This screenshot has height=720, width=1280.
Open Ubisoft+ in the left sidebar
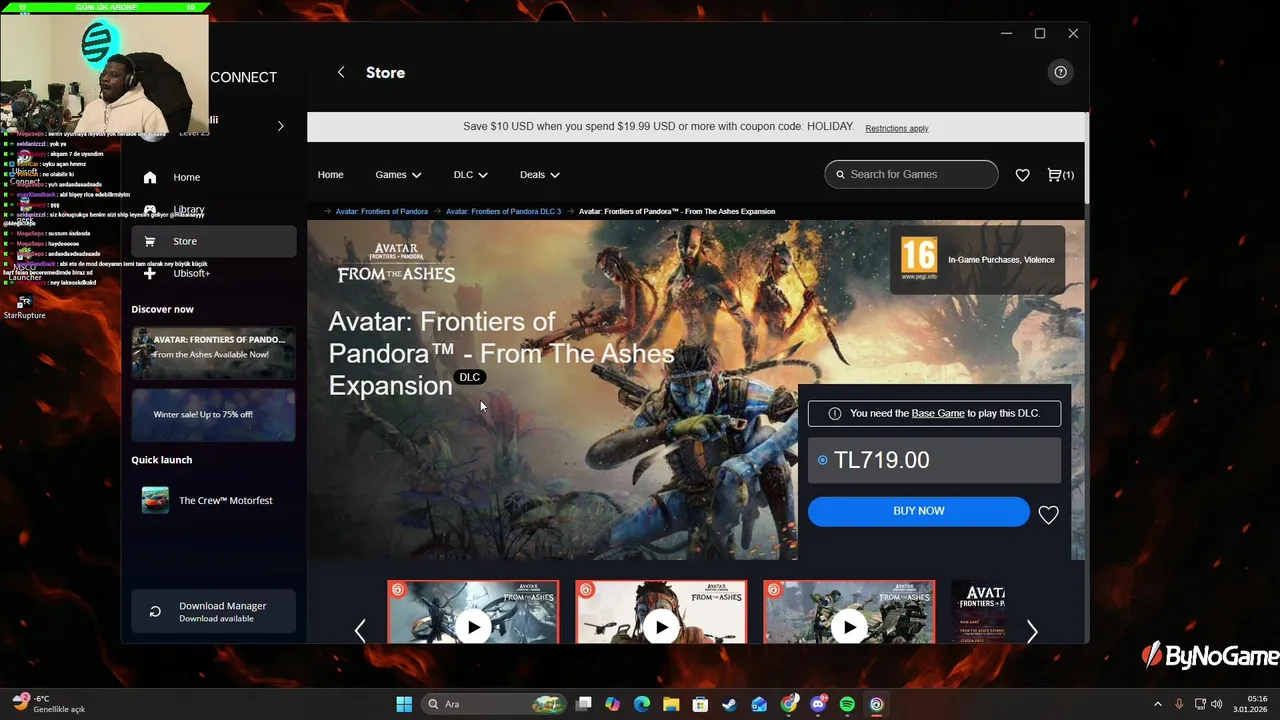tap(213, 273)
